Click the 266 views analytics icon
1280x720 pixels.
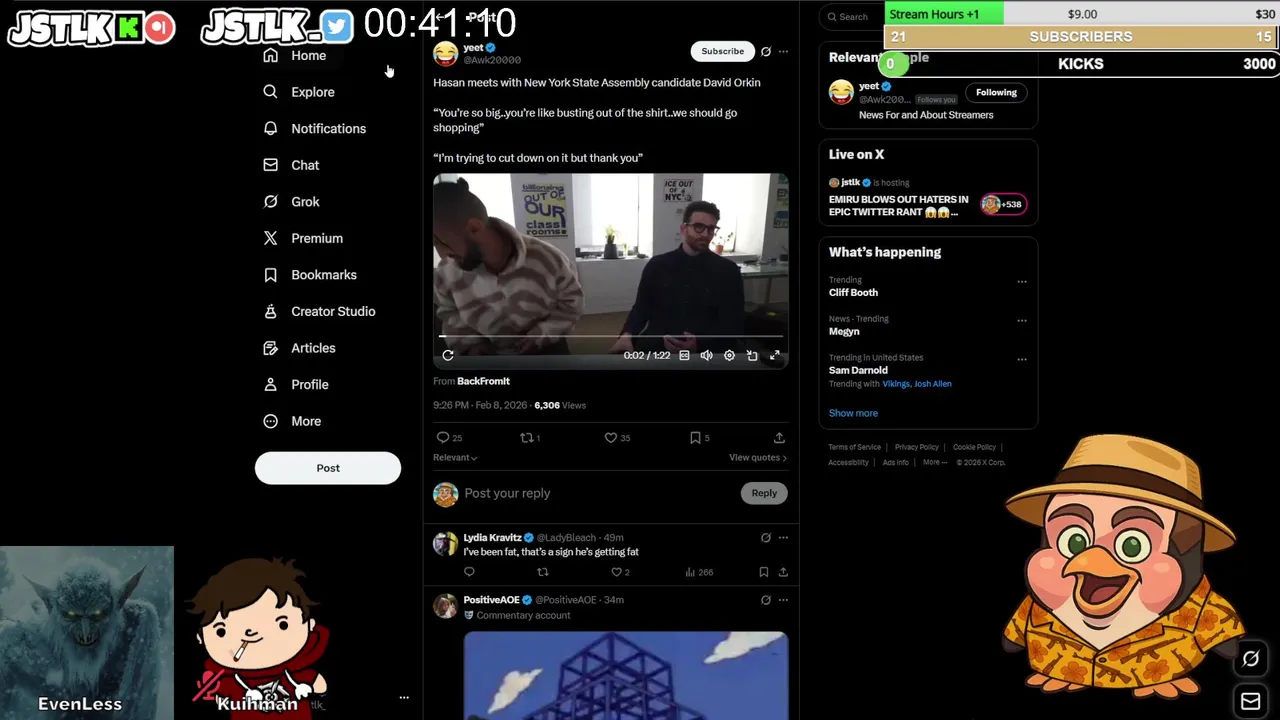pos(690,572)
